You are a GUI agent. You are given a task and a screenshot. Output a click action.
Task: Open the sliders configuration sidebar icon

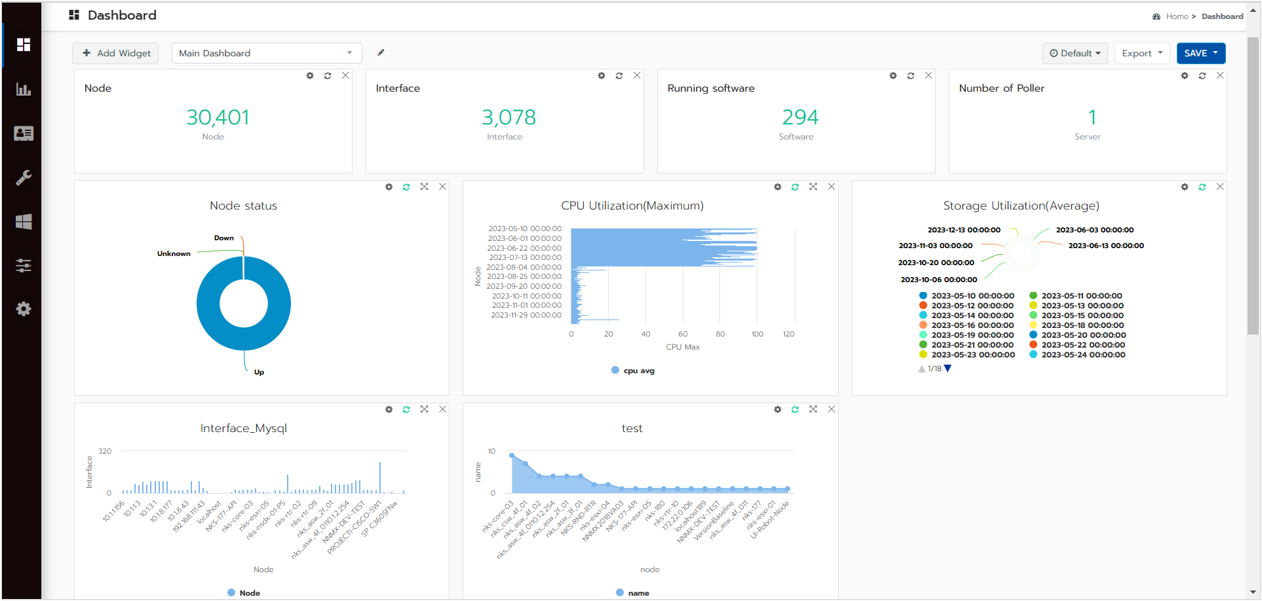click(23, 265)
